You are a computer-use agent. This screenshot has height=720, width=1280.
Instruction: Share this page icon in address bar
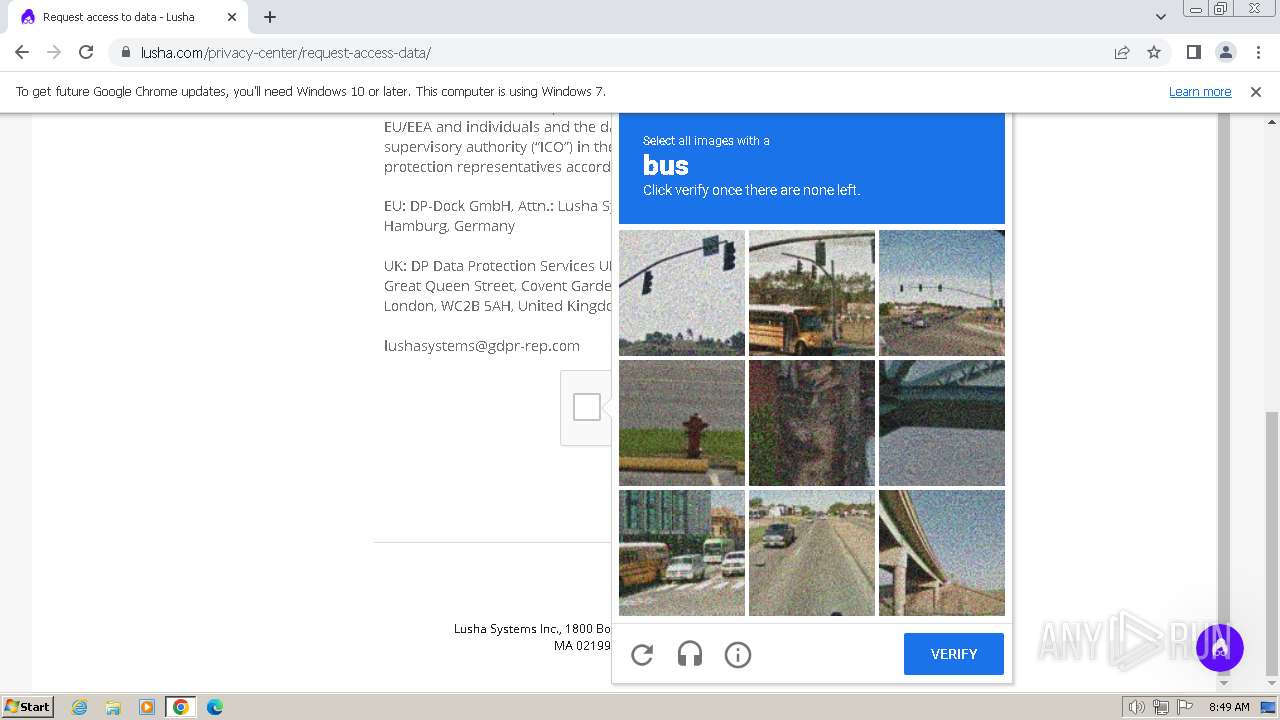click(x=1122, y=52)
